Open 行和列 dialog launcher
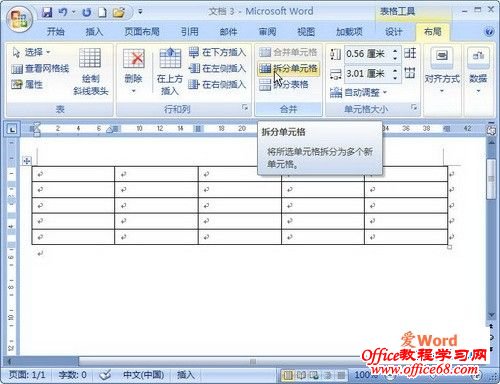This screenshot has height=384, width=500. (245, 107)
